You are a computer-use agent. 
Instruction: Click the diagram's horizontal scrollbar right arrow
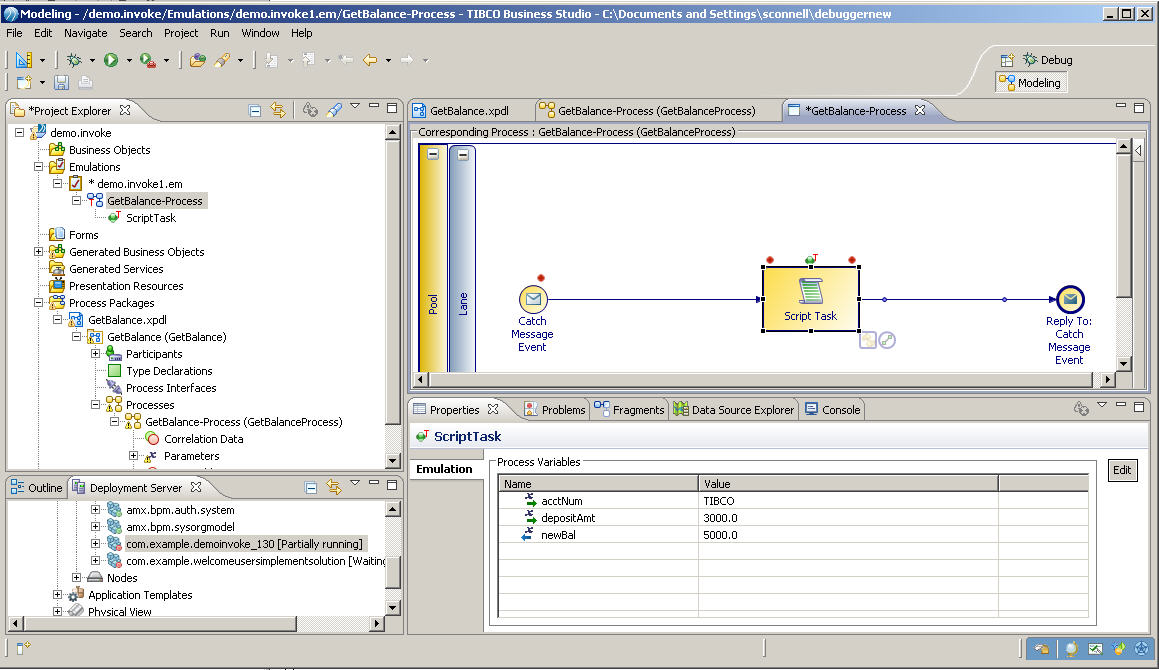1106,380
